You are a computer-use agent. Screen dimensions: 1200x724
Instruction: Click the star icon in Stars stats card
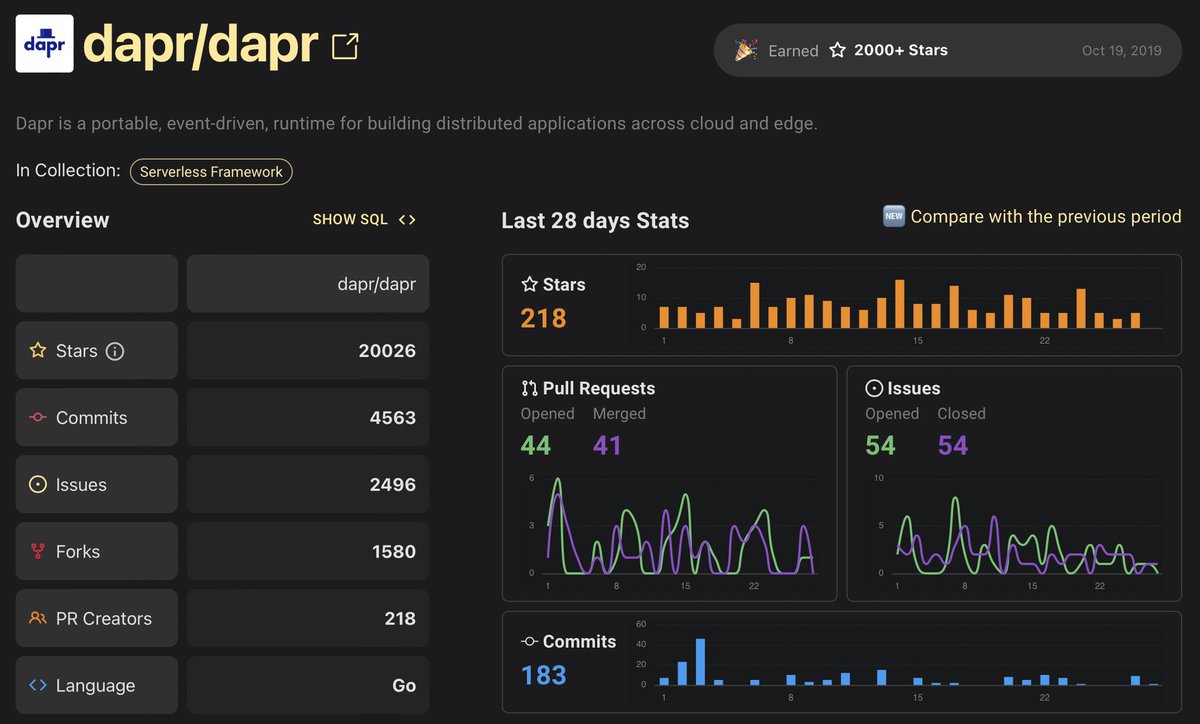point(530,285)
